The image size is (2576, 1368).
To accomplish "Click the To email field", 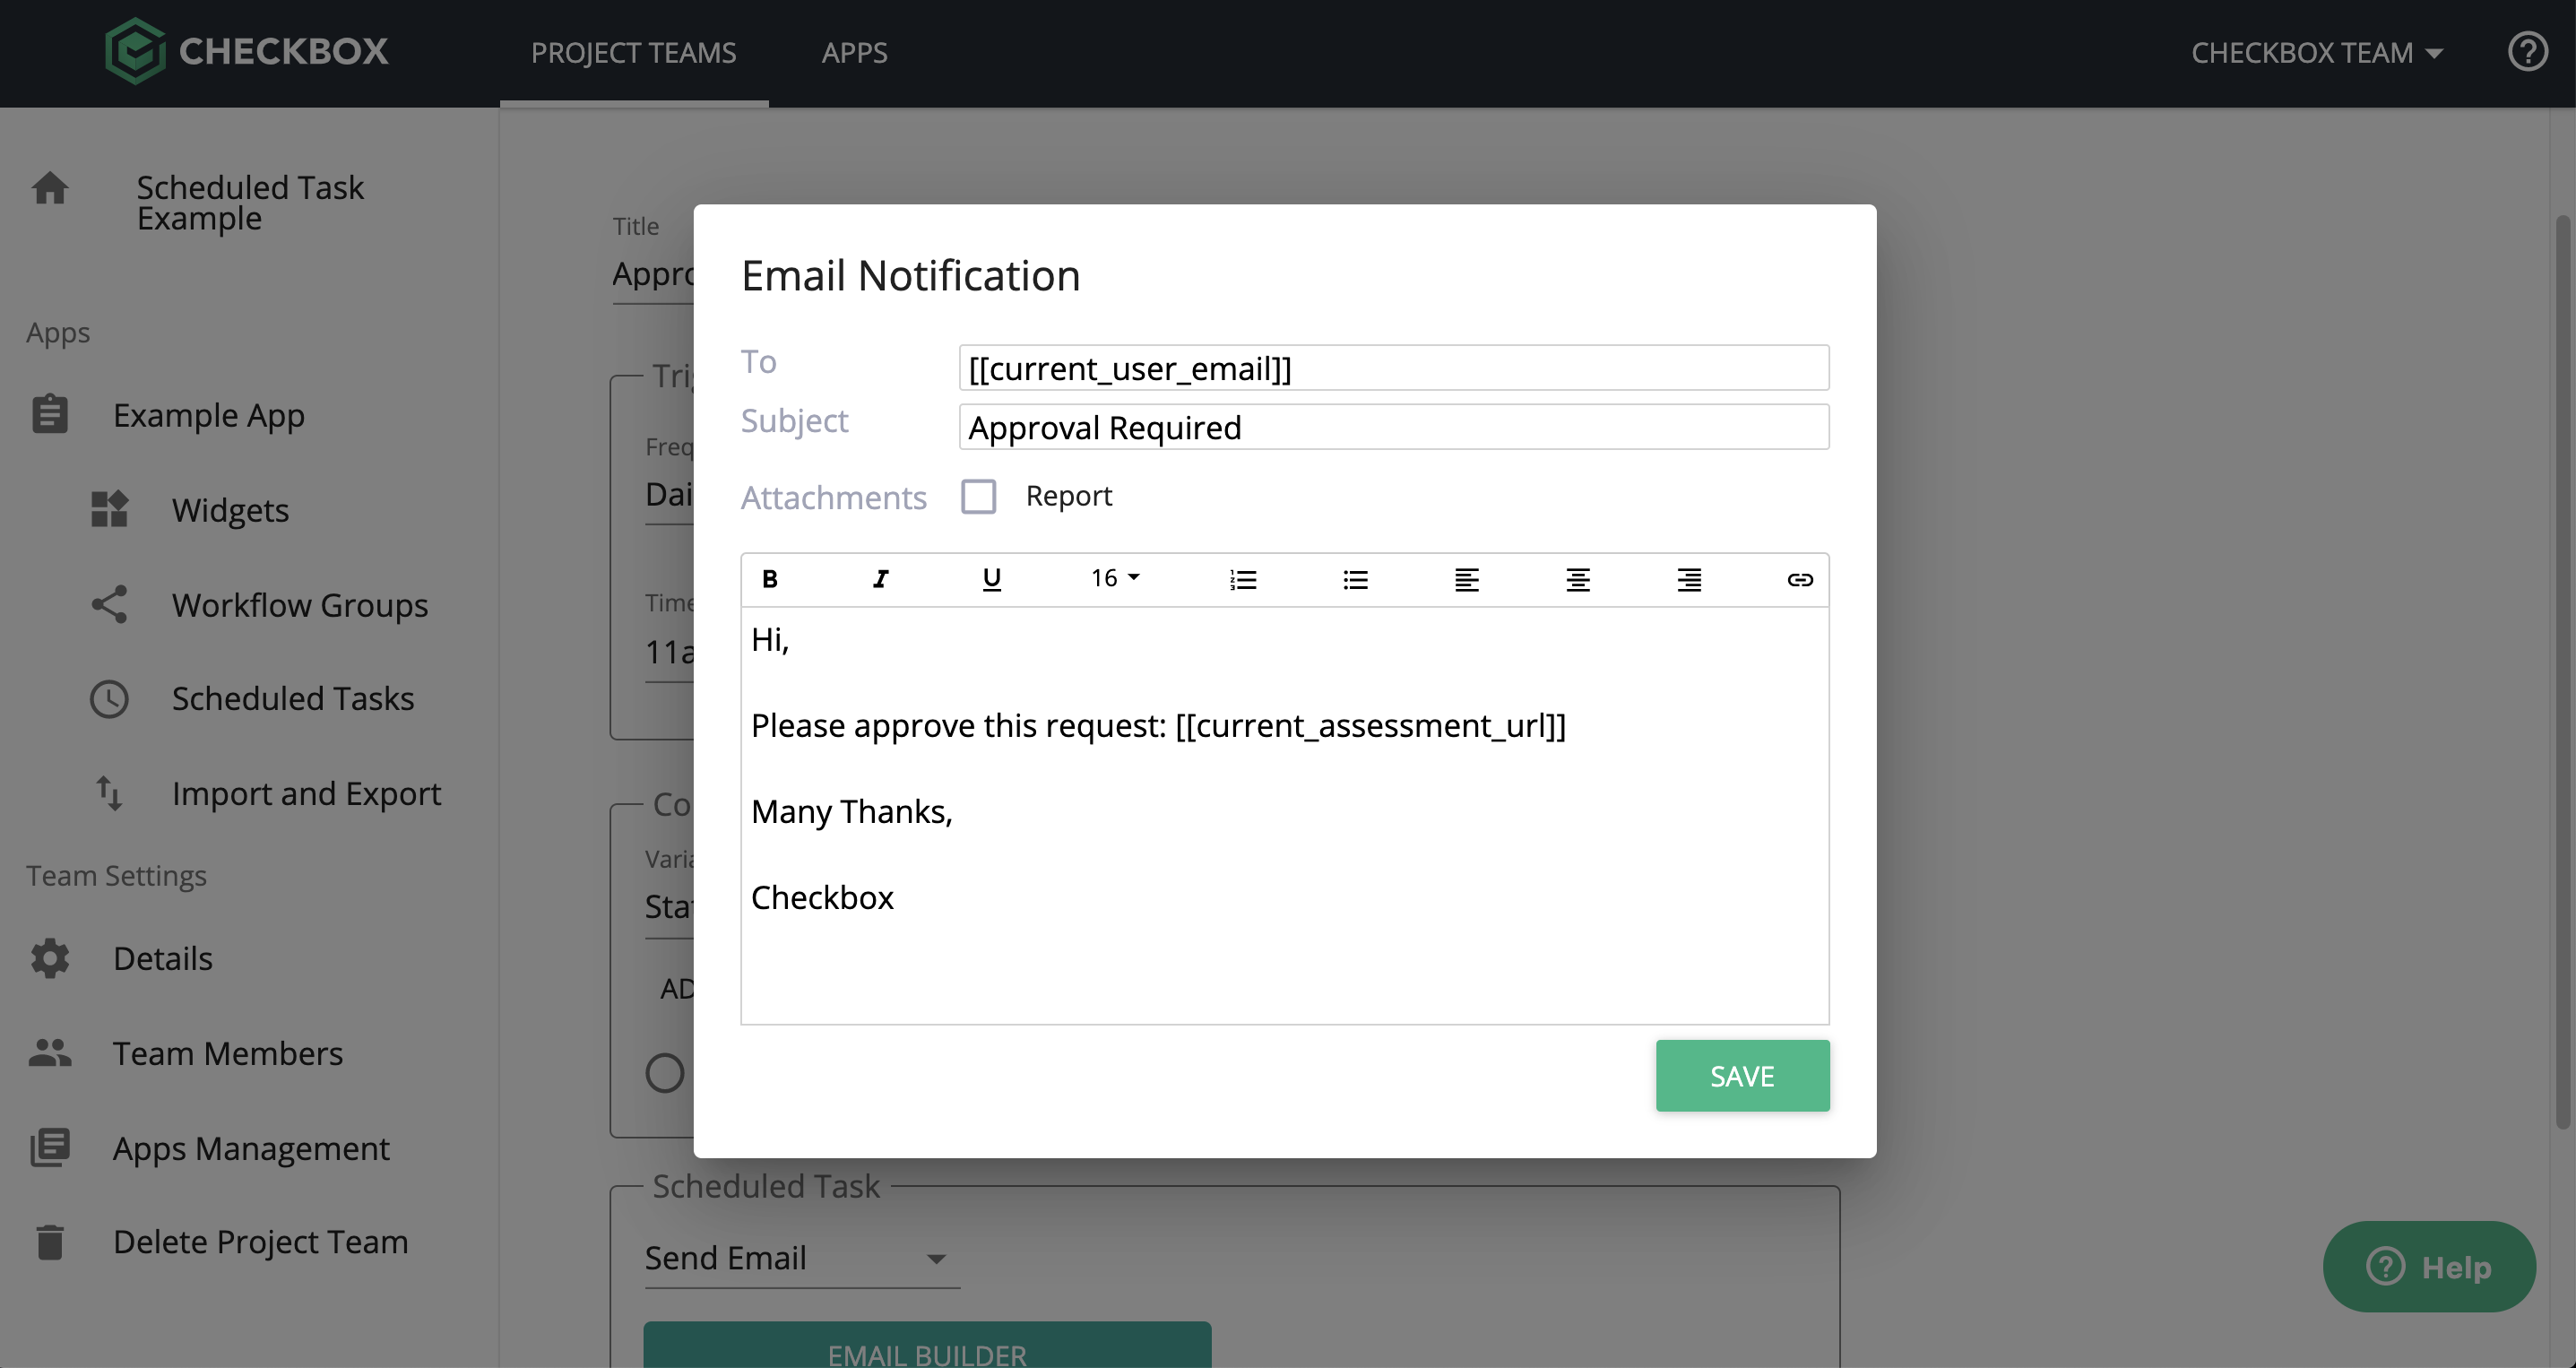I will tap(1394, 368).
